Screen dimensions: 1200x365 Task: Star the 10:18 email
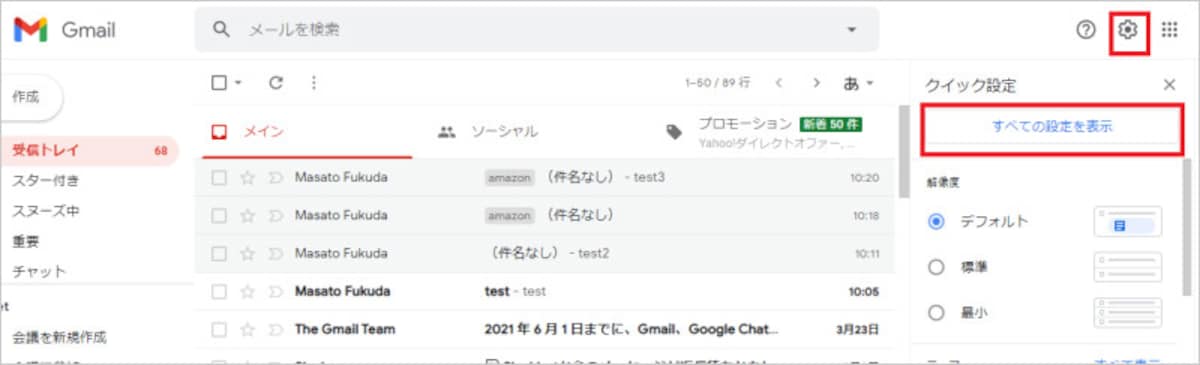(x=248, y=215)
